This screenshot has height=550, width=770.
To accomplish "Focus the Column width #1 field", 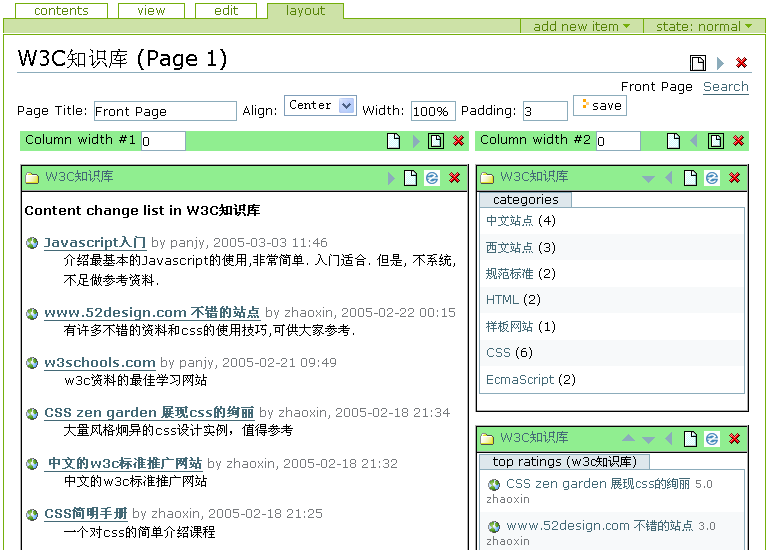I will coord(163,141).
